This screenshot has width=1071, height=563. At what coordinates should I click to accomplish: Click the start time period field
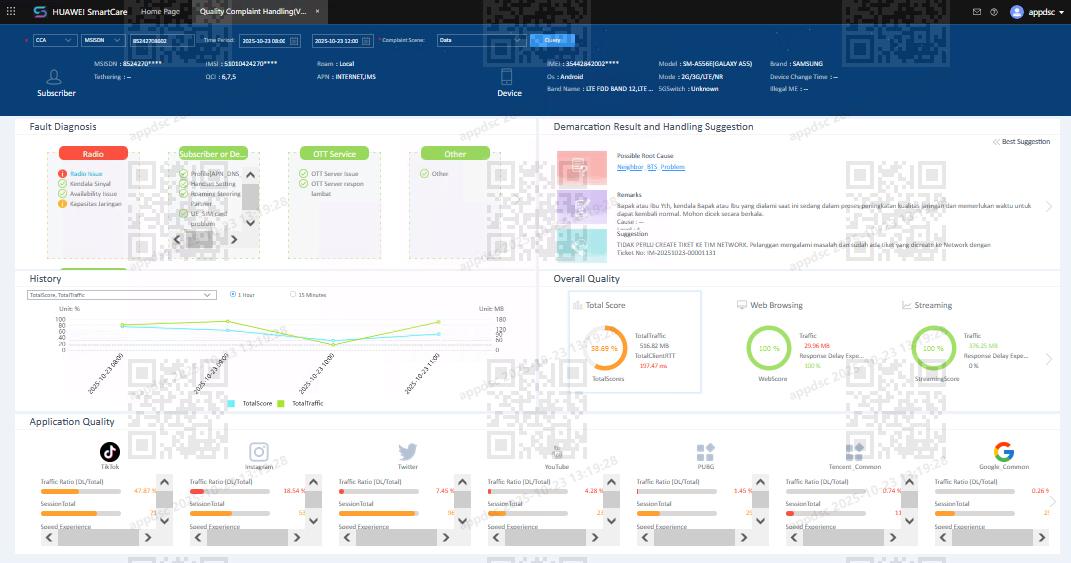(x=270, y=40)
